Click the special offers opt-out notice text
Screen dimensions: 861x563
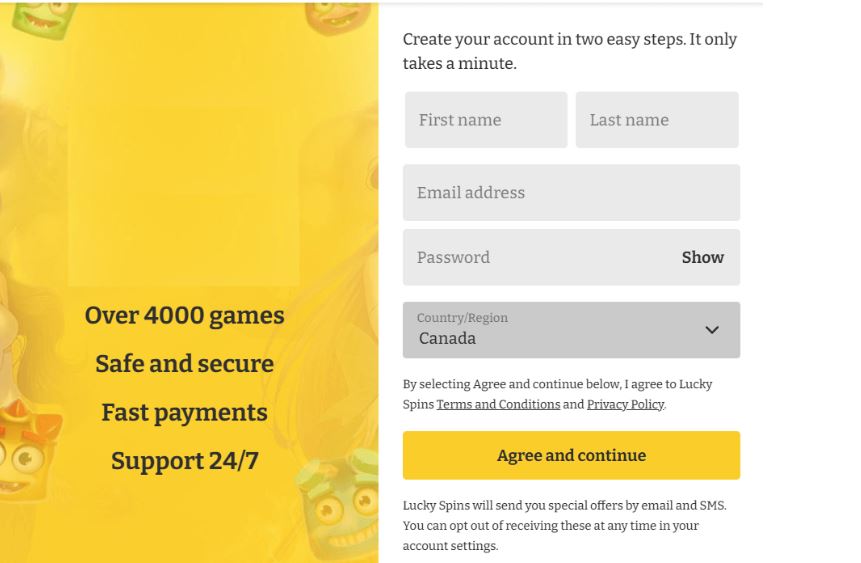(x=564, y=526)
